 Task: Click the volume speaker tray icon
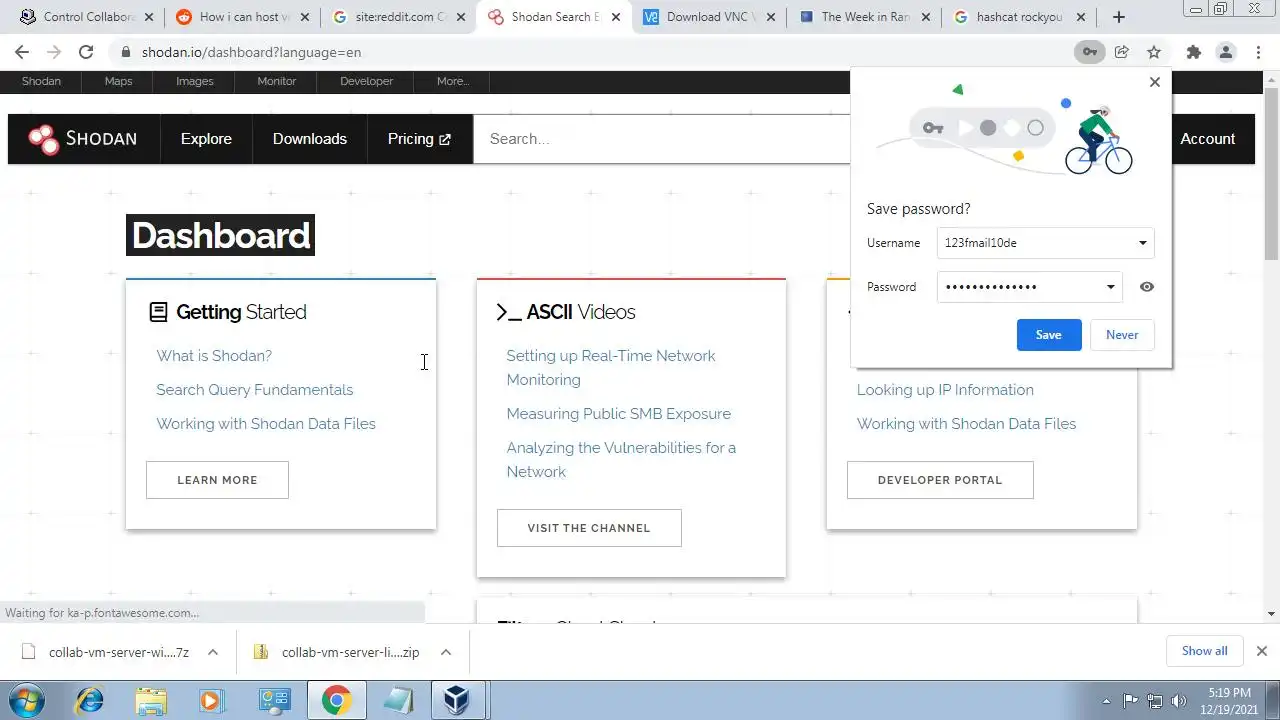1179,700
